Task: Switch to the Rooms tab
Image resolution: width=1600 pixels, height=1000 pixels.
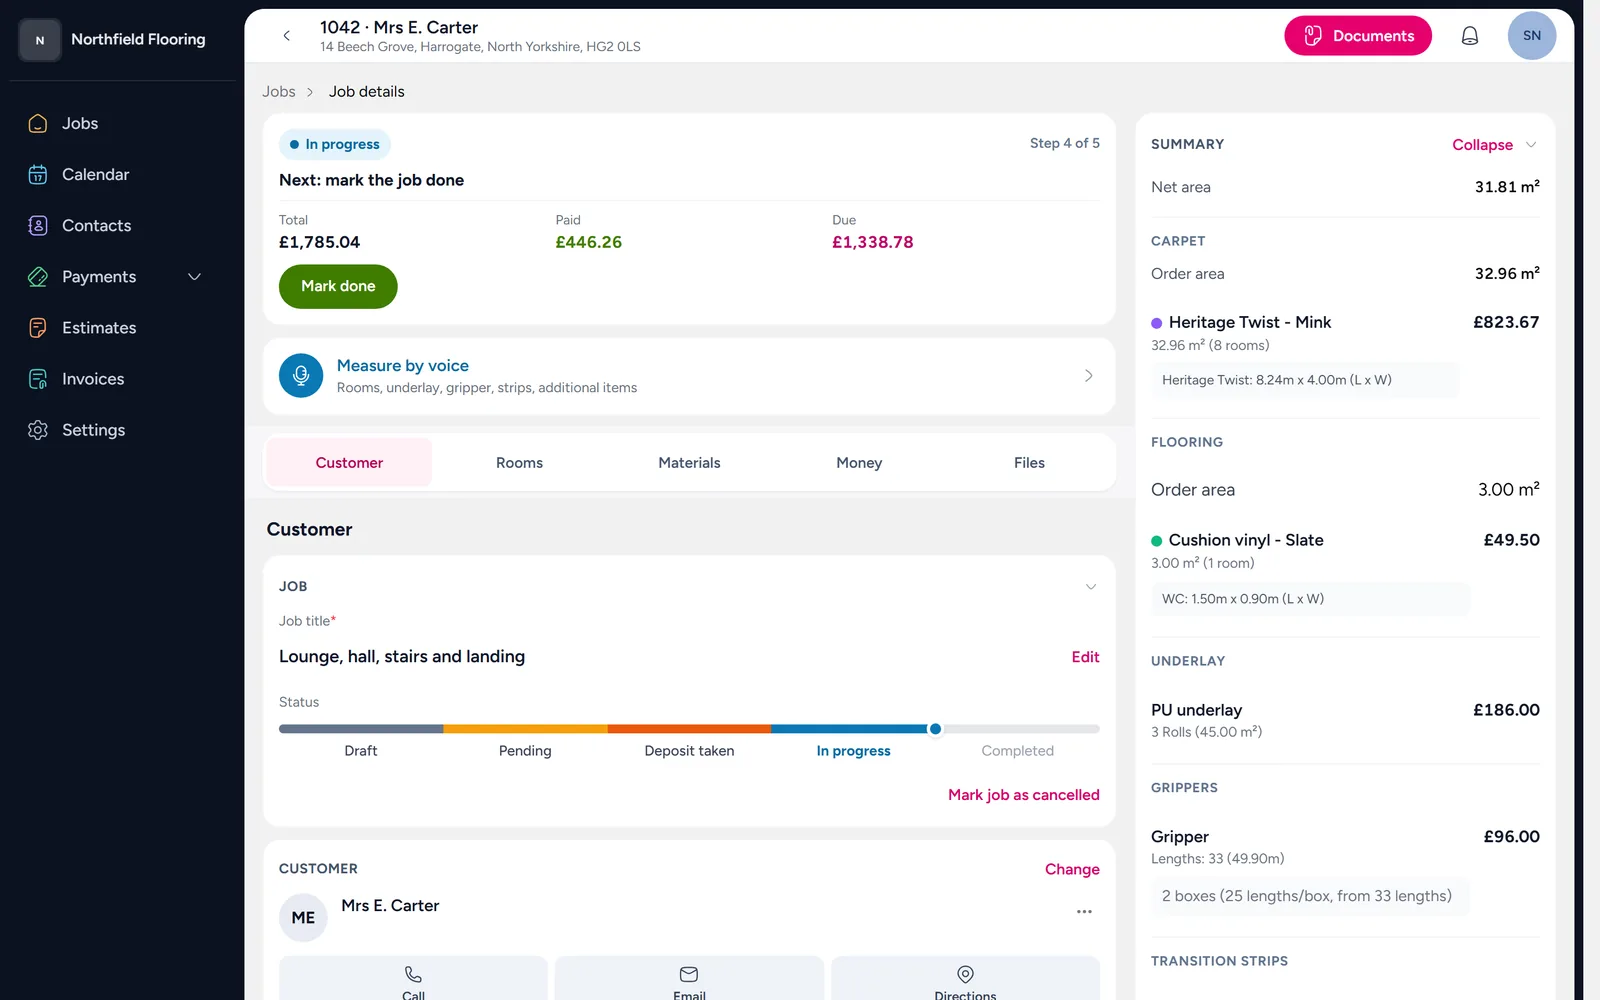Action: tap(519, 462)
